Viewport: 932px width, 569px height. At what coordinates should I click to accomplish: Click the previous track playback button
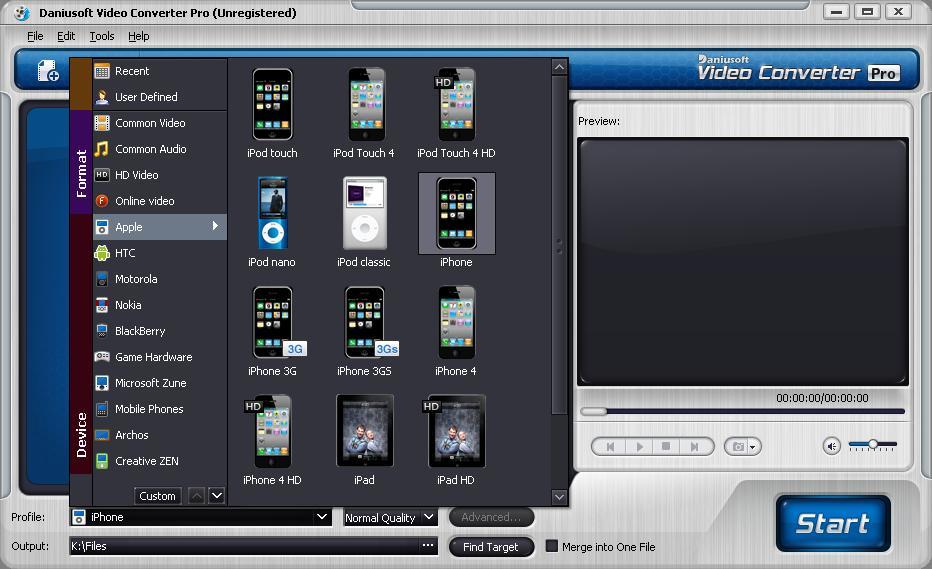pos(610,447)
